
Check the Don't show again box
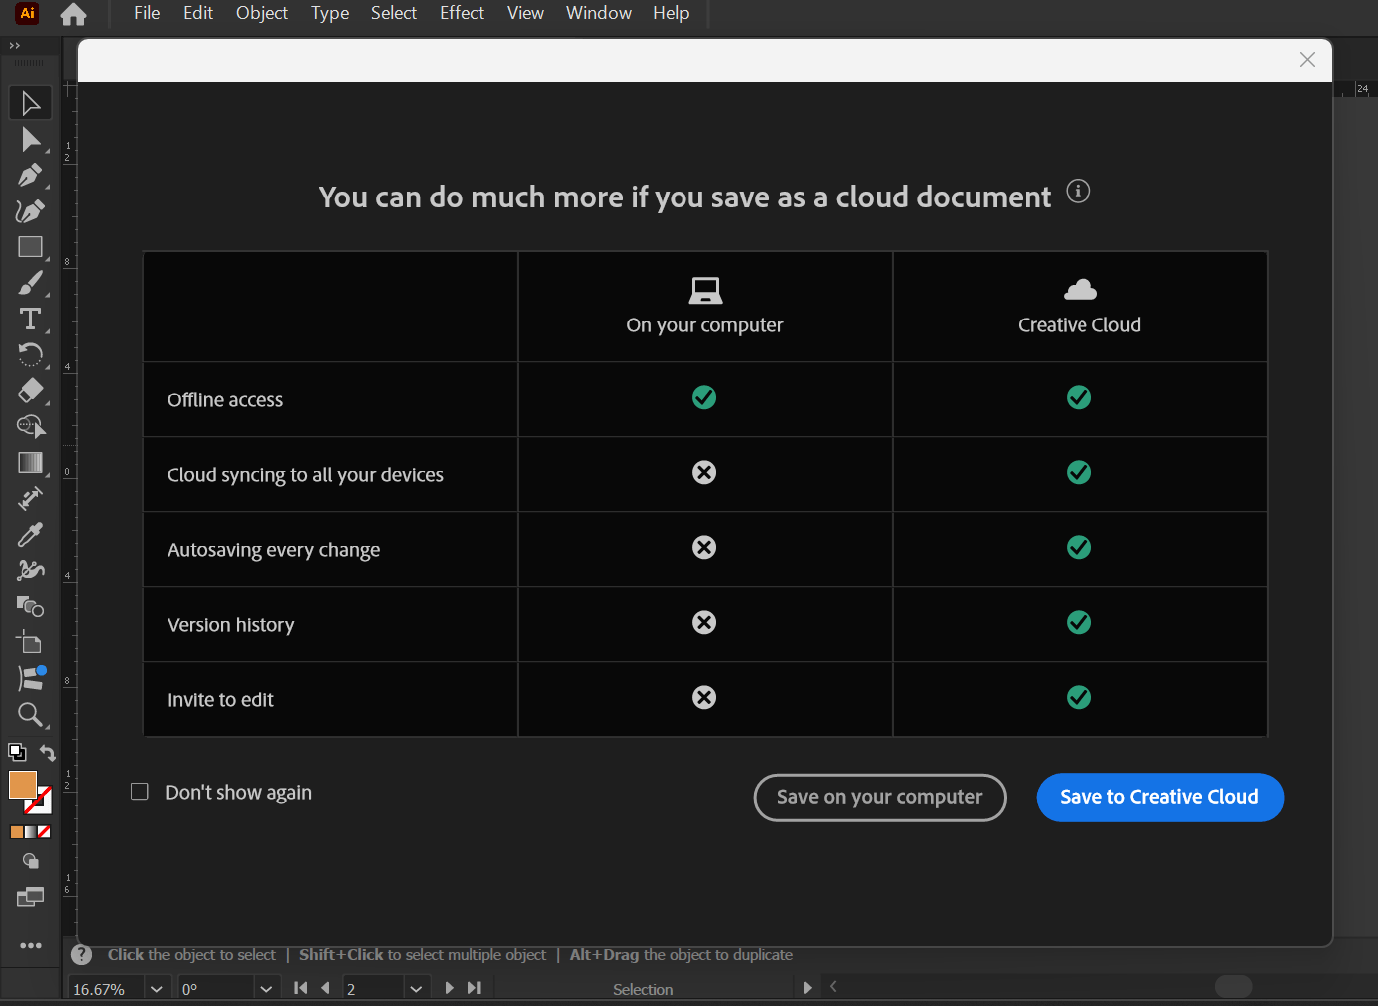tap(140, 792)
